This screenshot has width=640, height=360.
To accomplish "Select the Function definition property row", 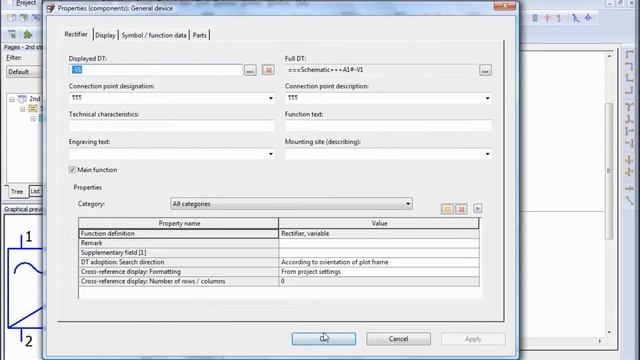I will [178, 233].
